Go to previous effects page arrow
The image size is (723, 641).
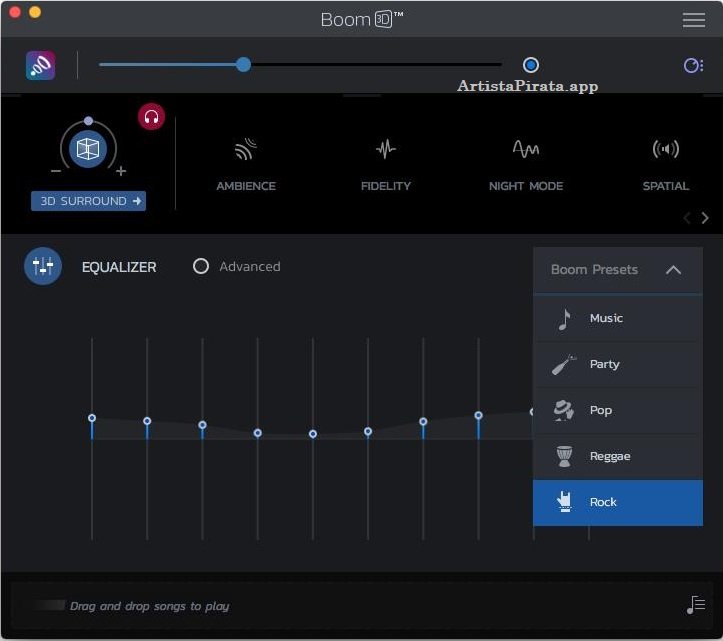[687, 218]
